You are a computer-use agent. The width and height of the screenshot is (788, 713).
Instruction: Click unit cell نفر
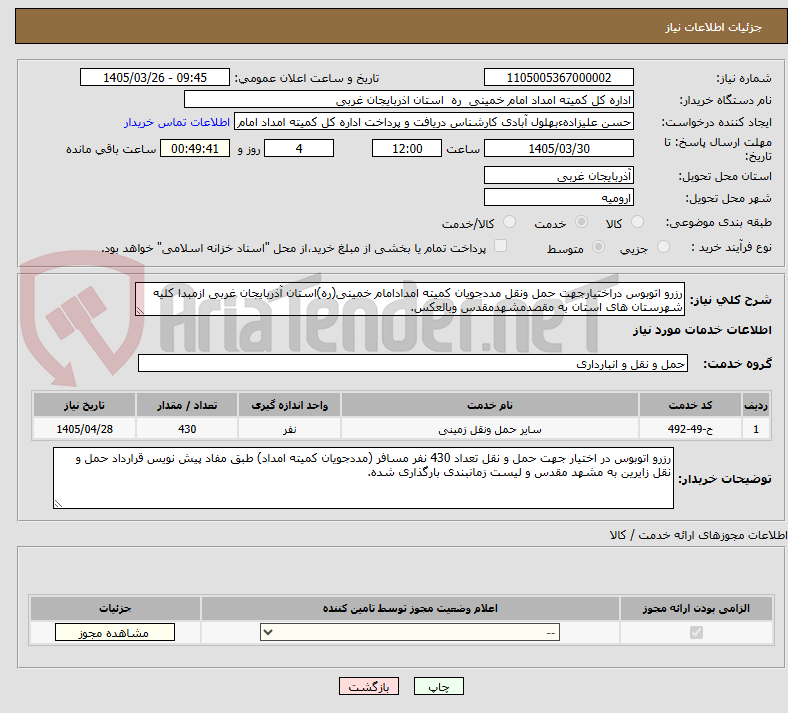tap(289, 429)
